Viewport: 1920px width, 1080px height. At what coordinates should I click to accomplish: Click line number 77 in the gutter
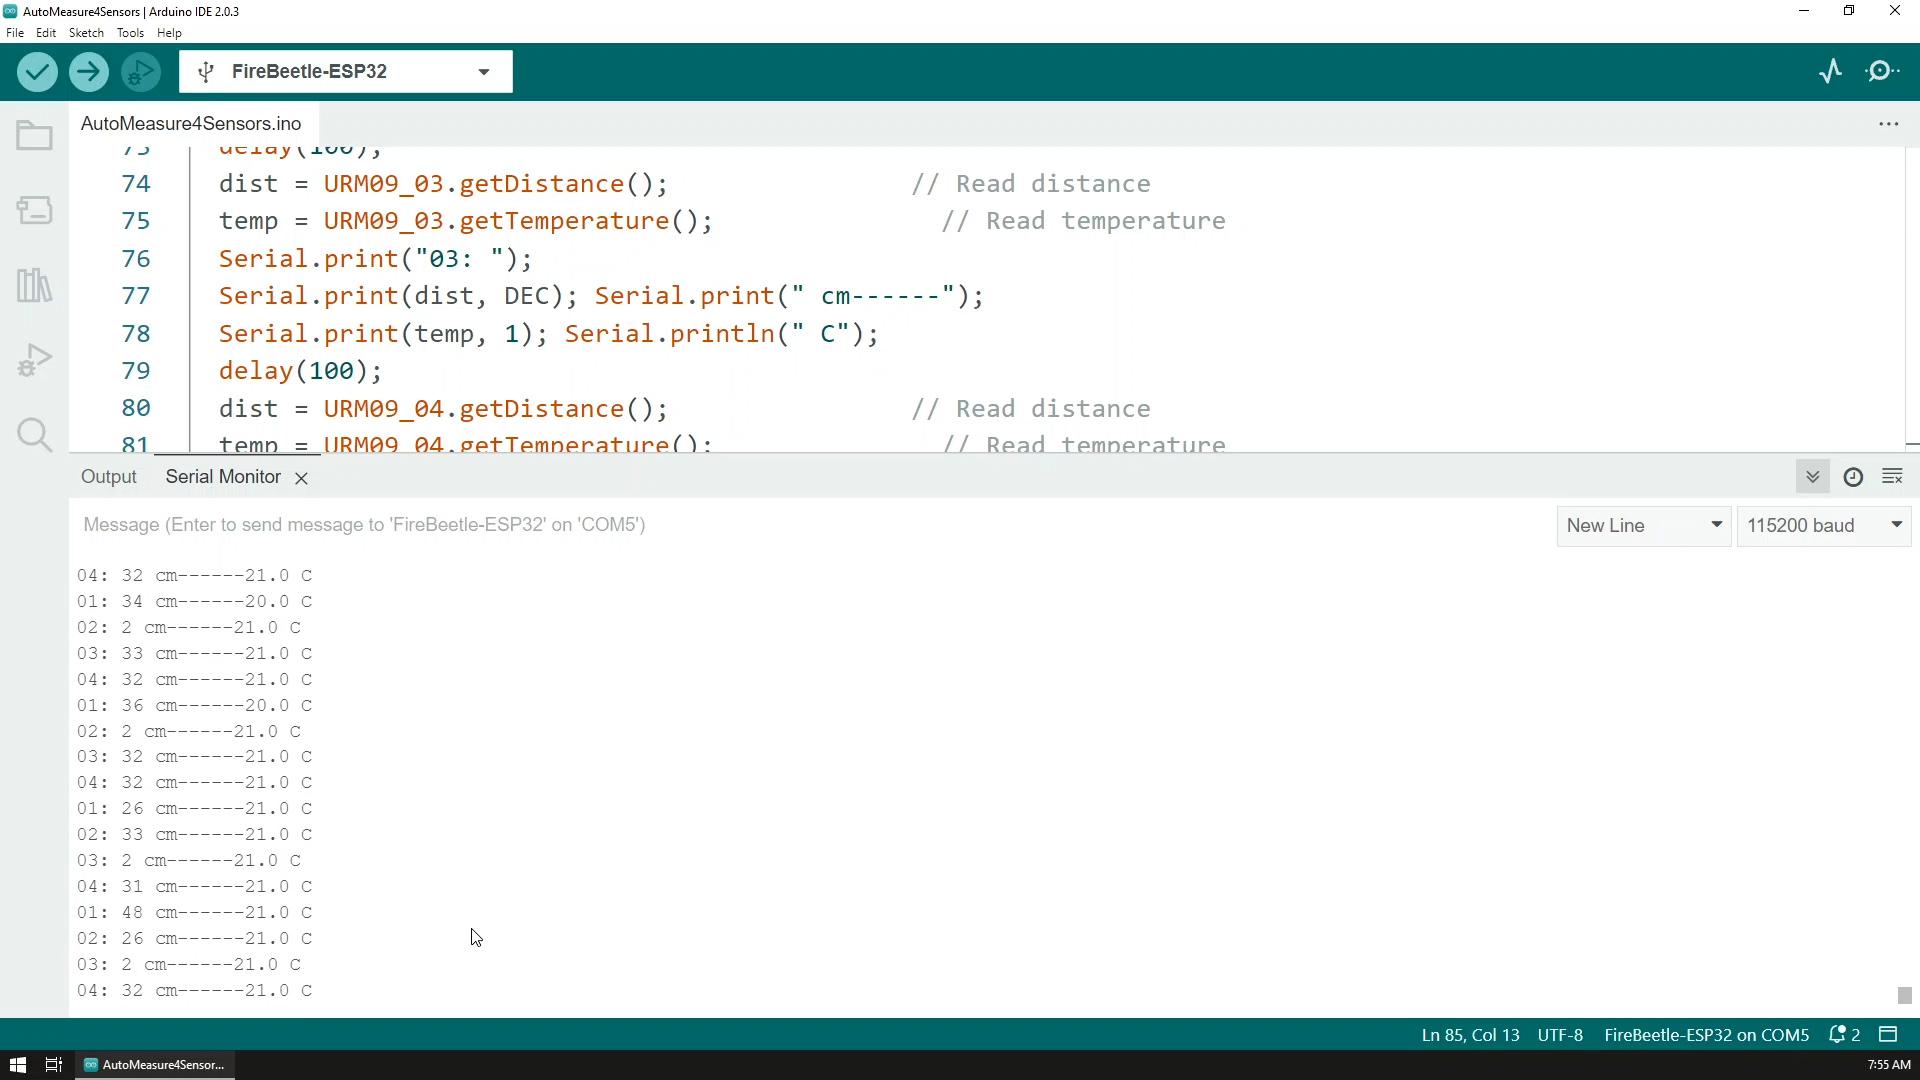(136, 296)
